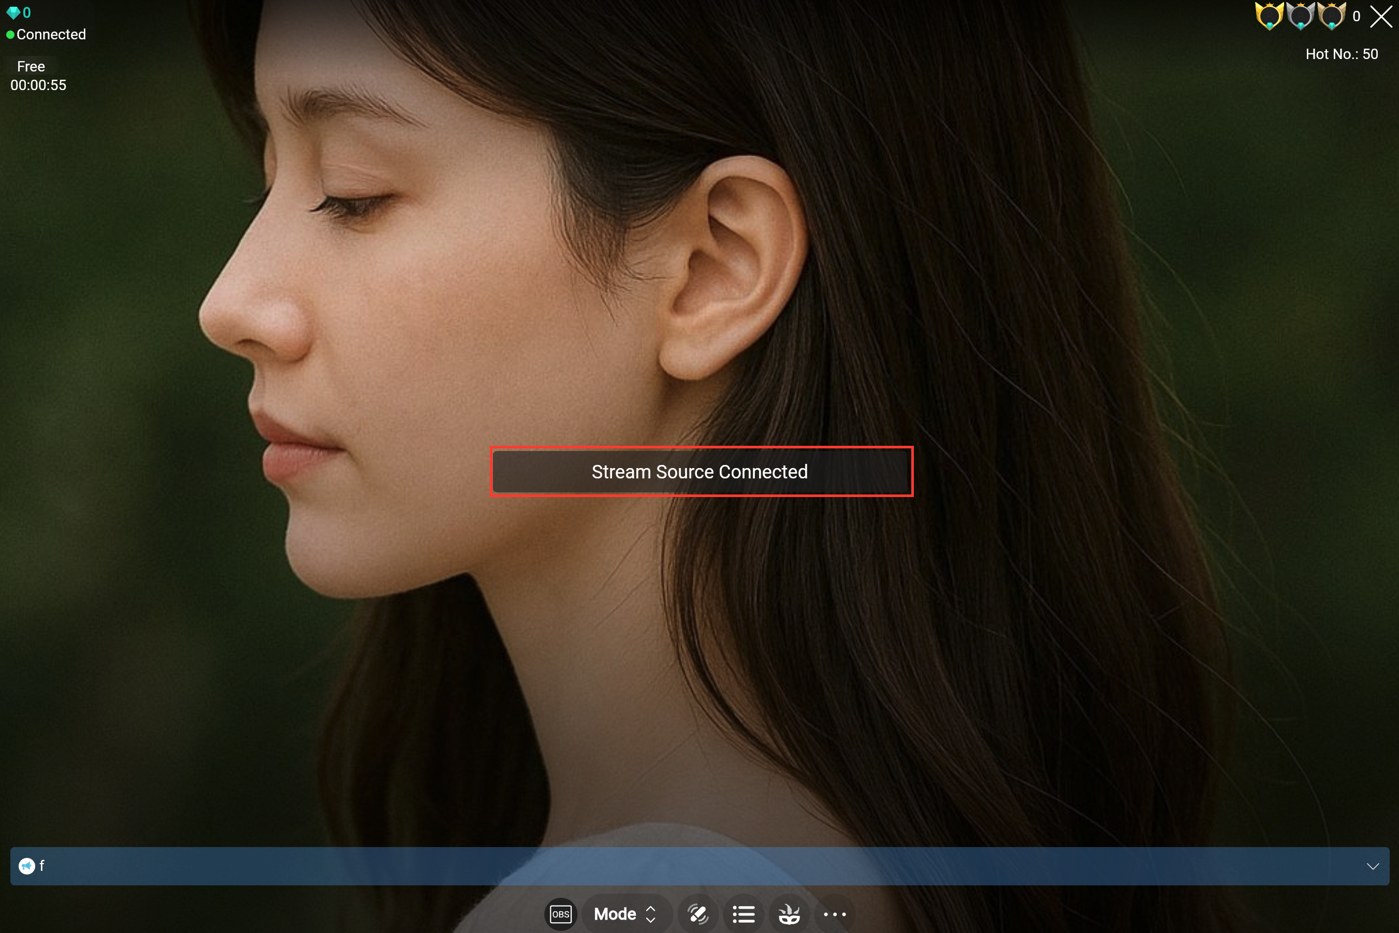Click the "Stream Source Connected" notification
The image size is (1399, 933).
tap(701, 471)
